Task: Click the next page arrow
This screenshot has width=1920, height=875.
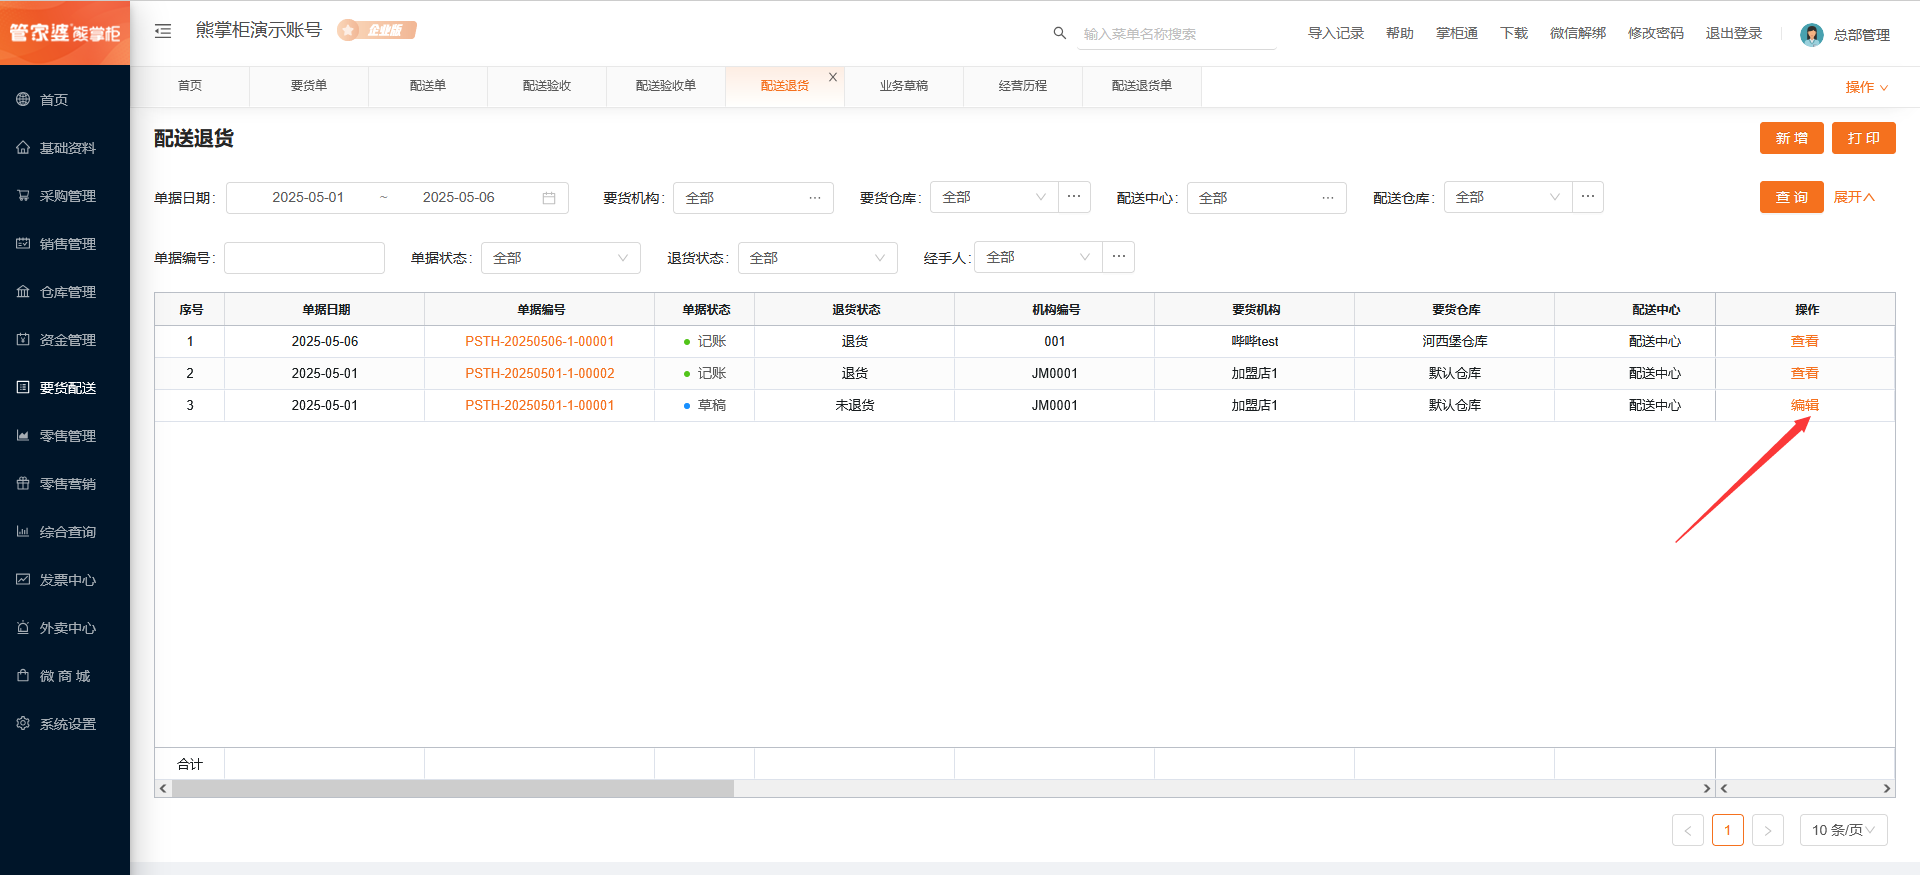Action: pos(1768,830)
